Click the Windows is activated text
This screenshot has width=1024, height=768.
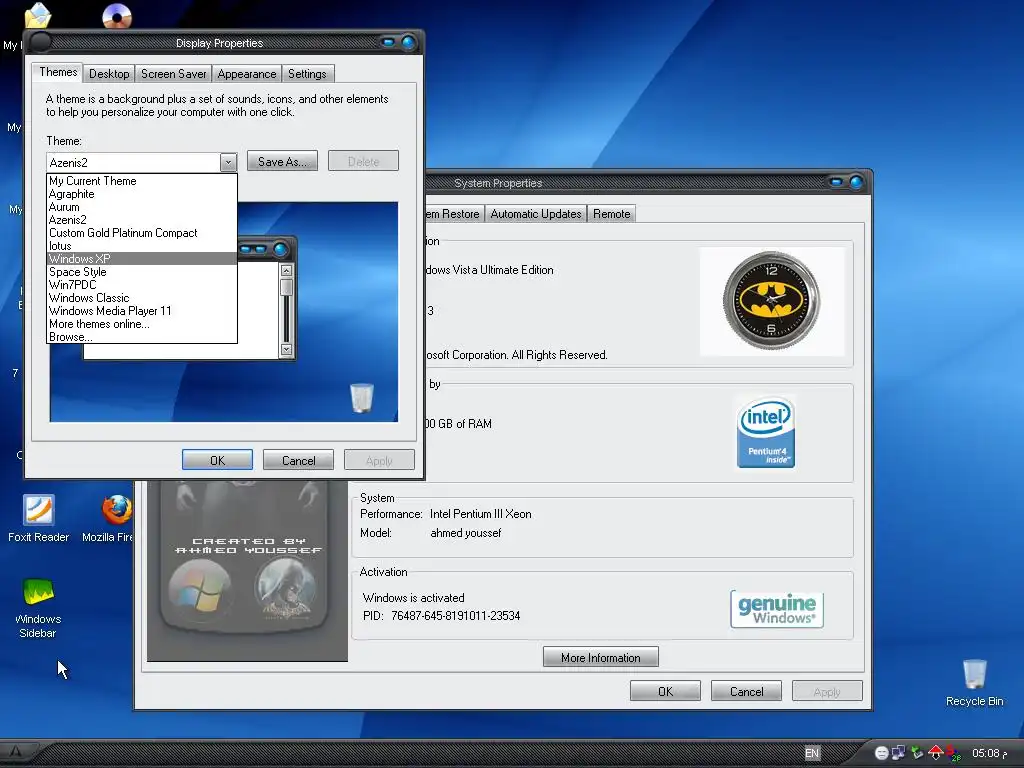point(413,598)
